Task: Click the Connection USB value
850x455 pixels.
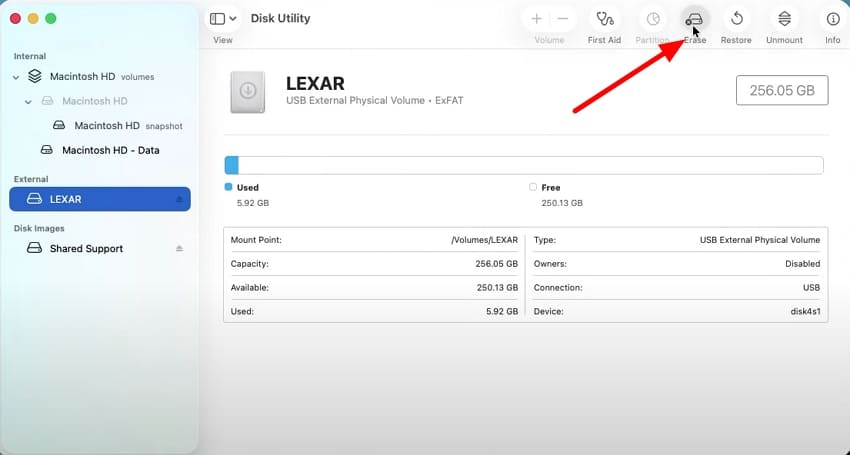Action: (x=812, y=287)
